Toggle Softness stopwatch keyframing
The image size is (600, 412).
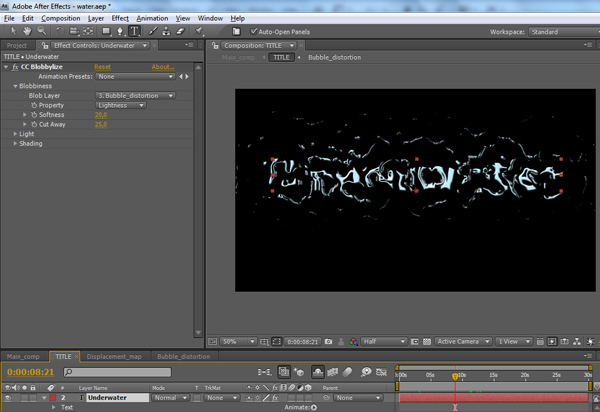[x=34, y=115]
